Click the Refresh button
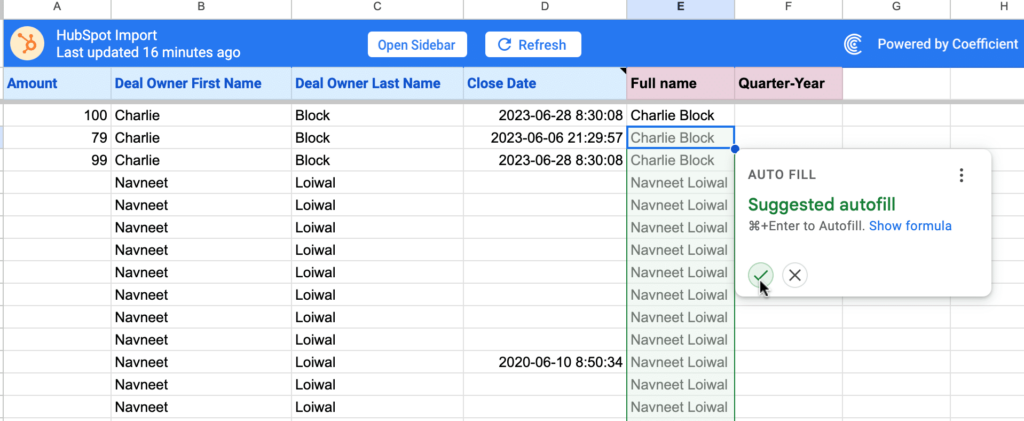Viewport: 1024px width, 421px height. click(x=532, y=44)
